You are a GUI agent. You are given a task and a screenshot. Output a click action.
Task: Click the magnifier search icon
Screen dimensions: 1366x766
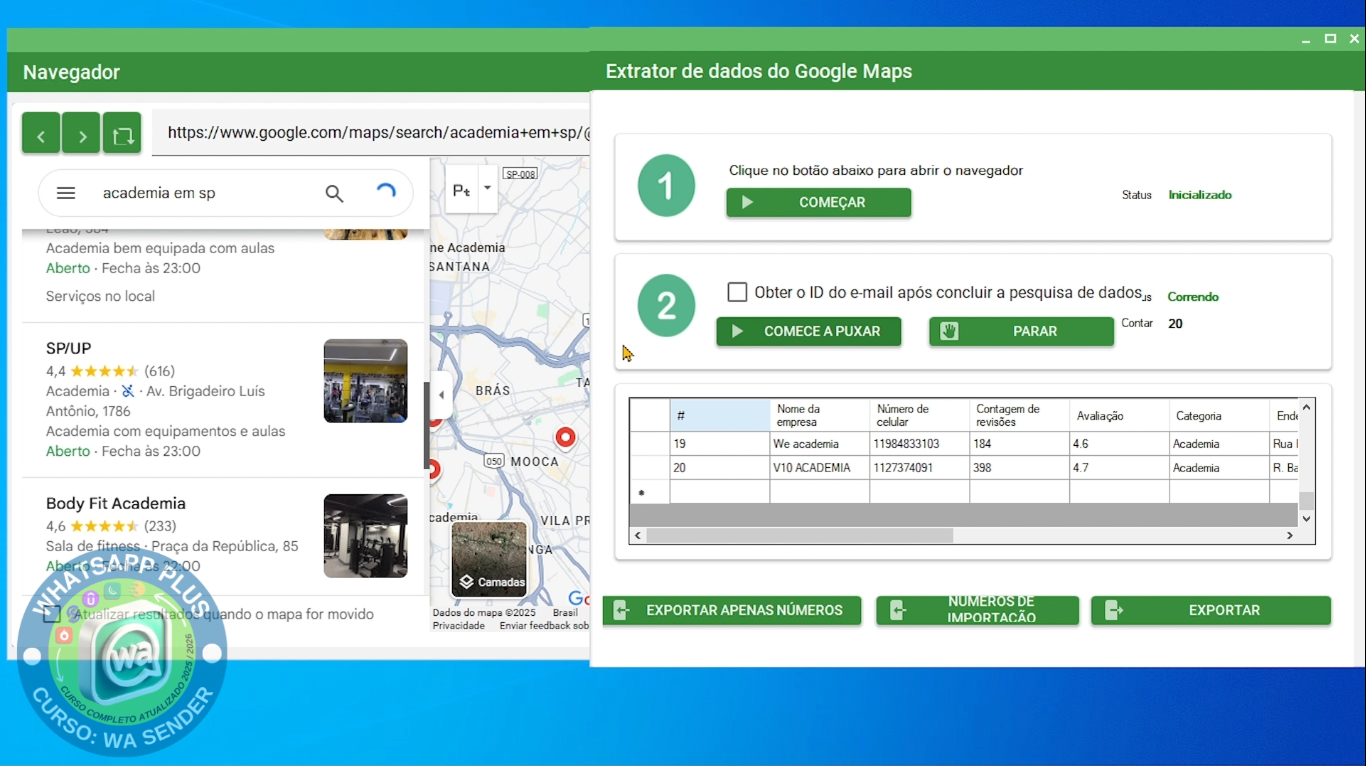[335, 193]
